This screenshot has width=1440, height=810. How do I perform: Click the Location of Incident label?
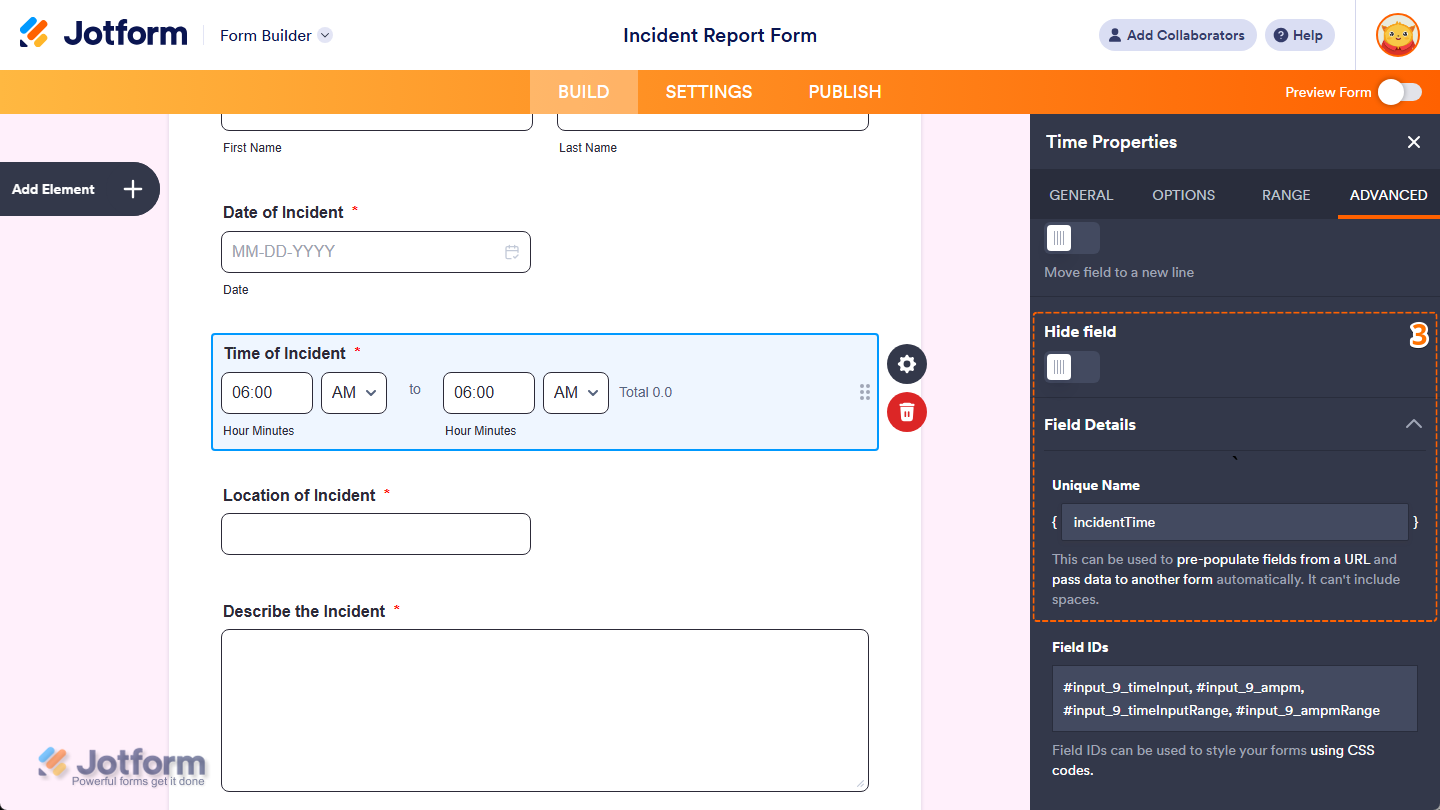pos(299,495)
